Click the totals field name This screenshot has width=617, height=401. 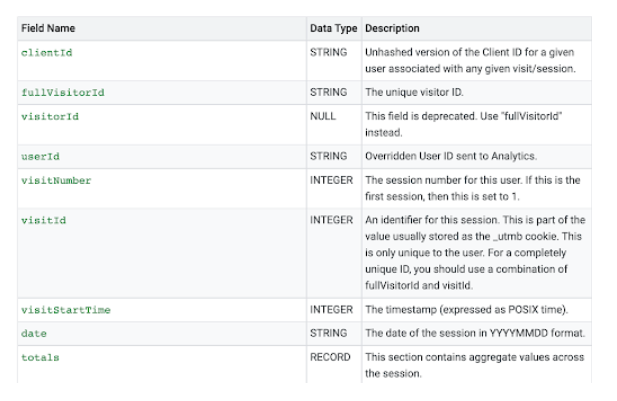click(39, 357)
